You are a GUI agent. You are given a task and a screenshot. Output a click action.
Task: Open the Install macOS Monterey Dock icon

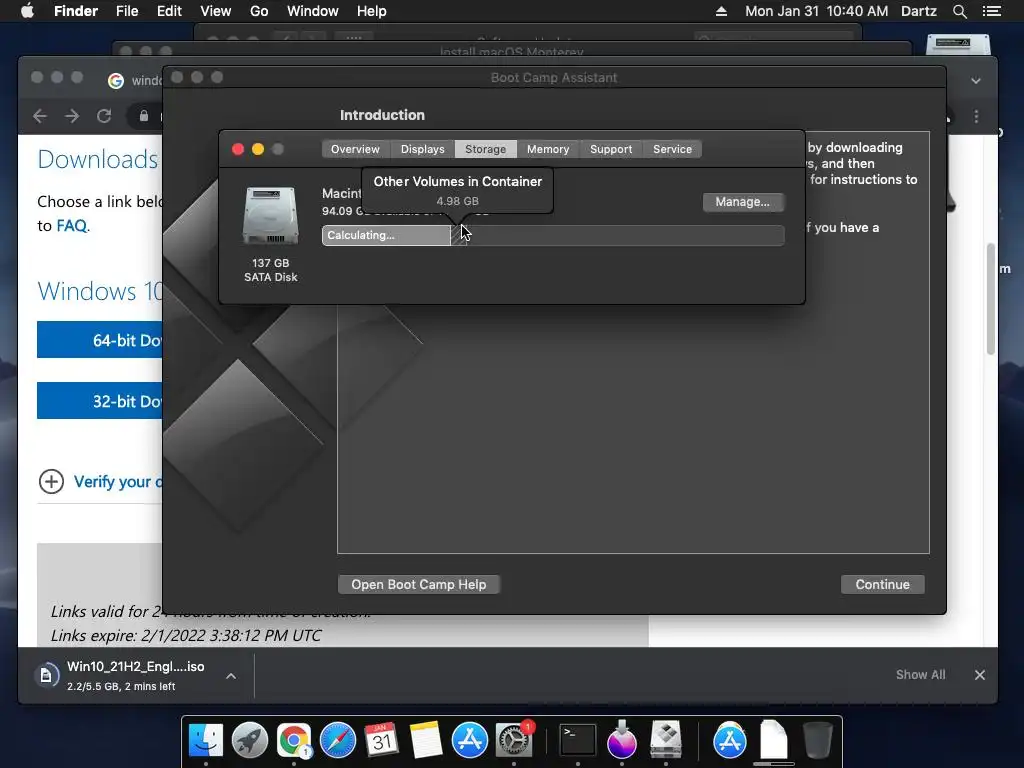[622, 740]
